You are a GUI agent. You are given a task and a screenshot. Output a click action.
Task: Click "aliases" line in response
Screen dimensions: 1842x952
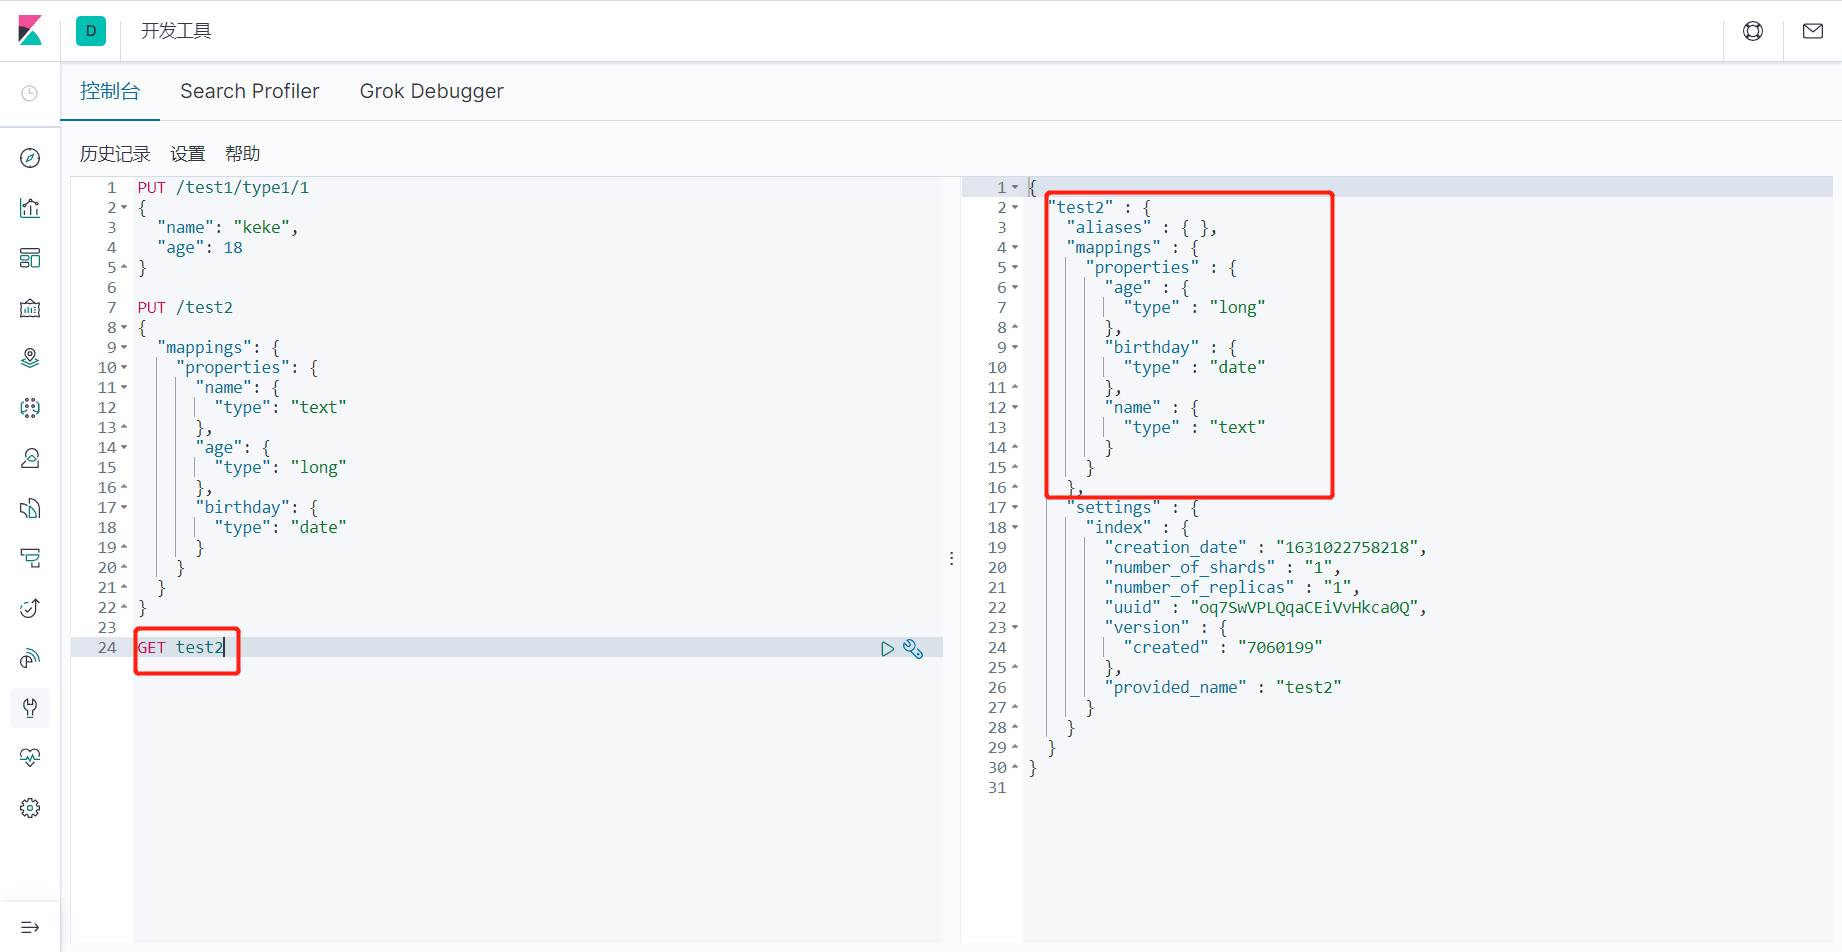pos(1142,228)
